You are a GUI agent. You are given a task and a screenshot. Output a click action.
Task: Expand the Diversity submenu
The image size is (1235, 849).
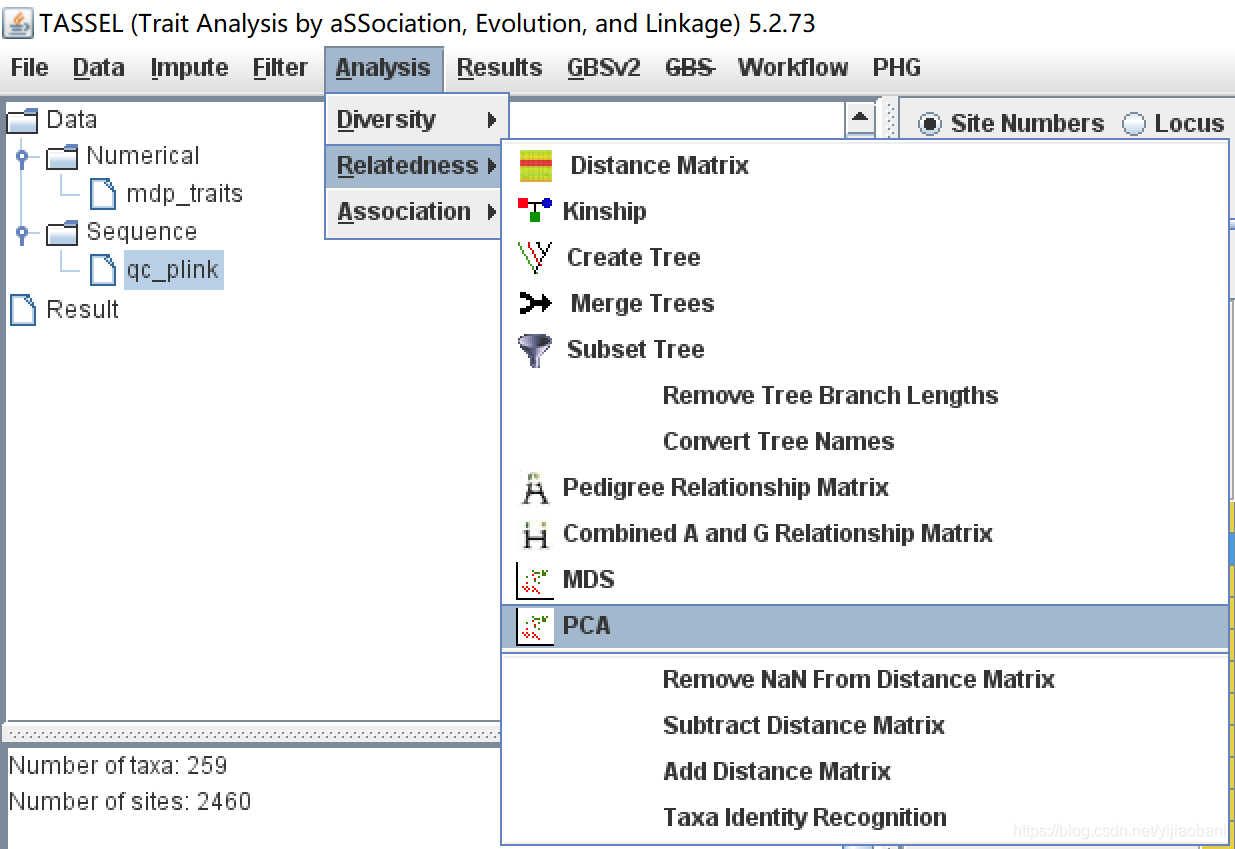(416, 120)
